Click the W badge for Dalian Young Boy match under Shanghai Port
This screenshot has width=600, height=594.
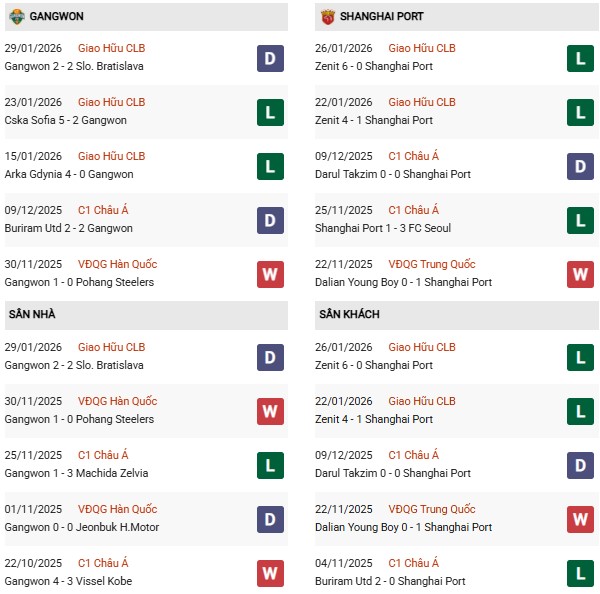580,274
